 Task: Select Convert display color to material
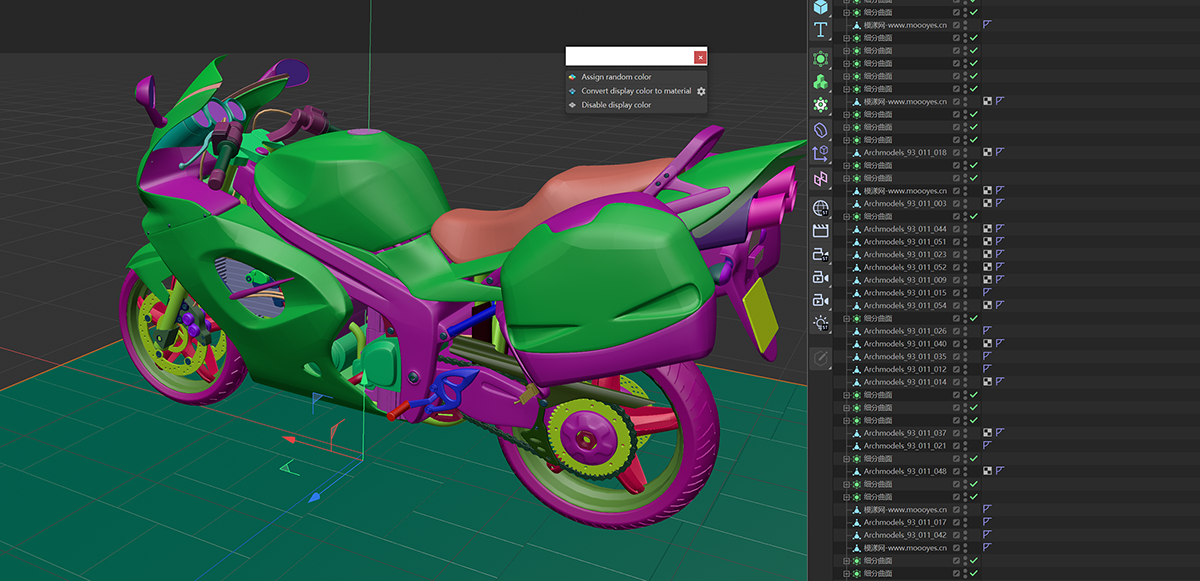tap(636, 91)
